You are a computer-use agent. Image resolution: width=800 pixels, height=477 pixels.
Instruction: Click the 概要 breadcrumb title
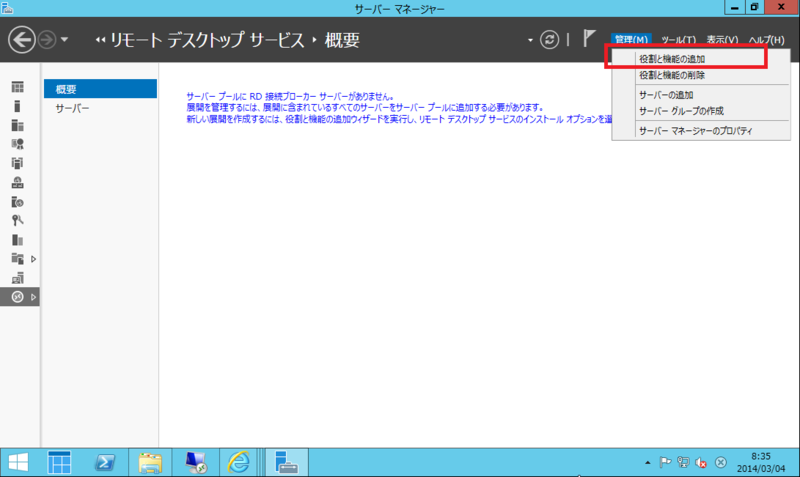pos(342,40)
